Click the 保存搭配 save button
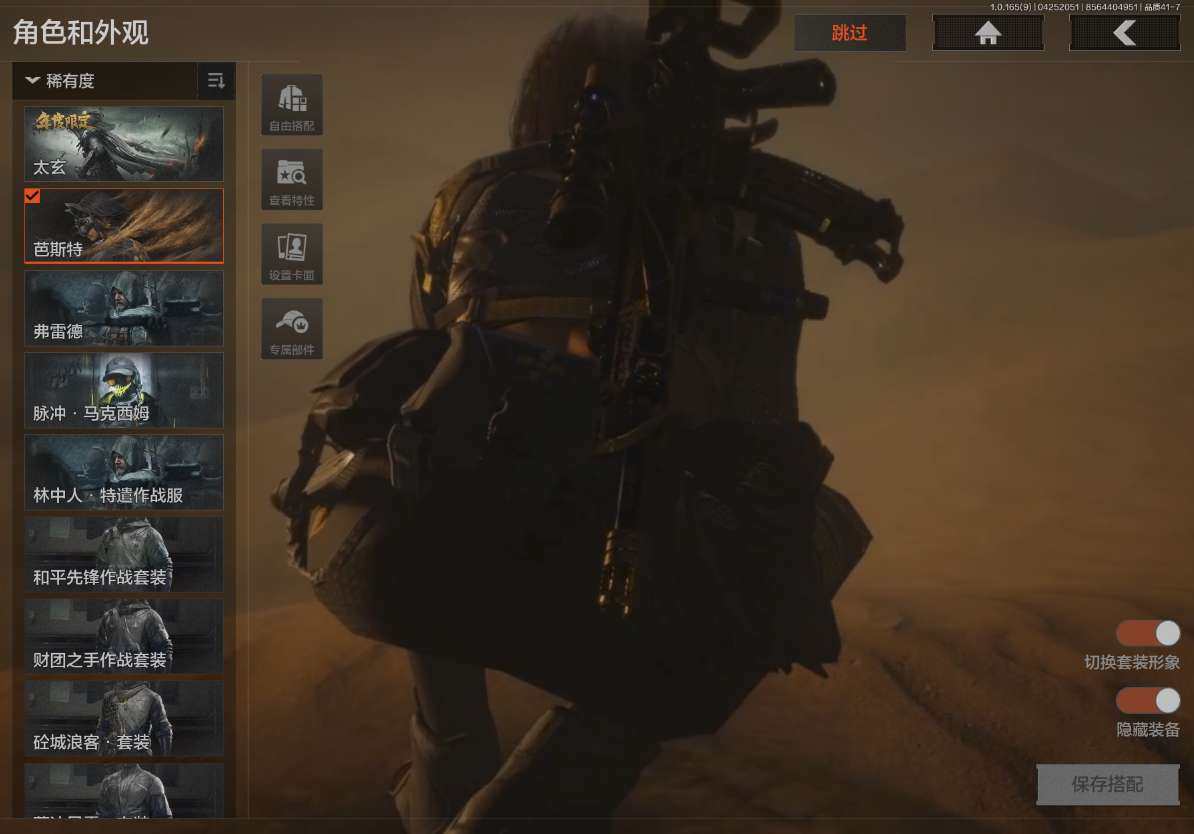 click(x=1108, y=784)
